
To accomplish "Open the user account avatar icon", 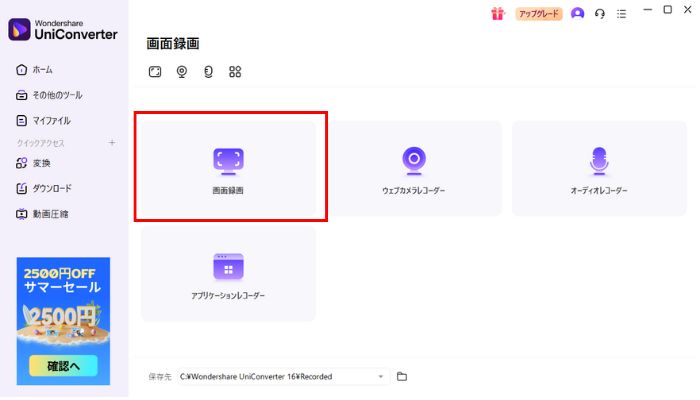I will click(x=577, y=14).
